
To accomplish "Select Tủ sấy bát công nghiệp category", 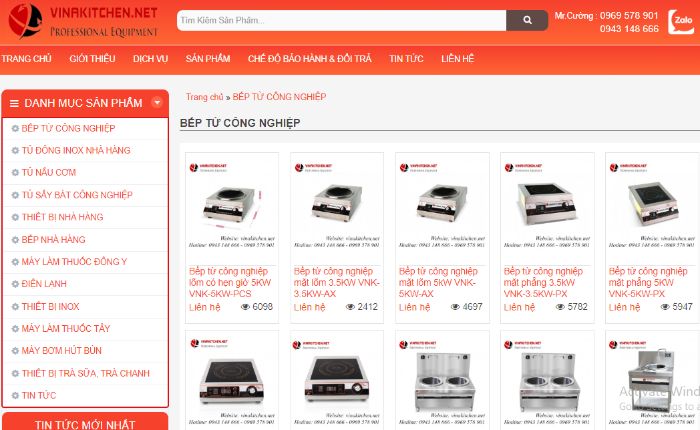I will [77, 195].
